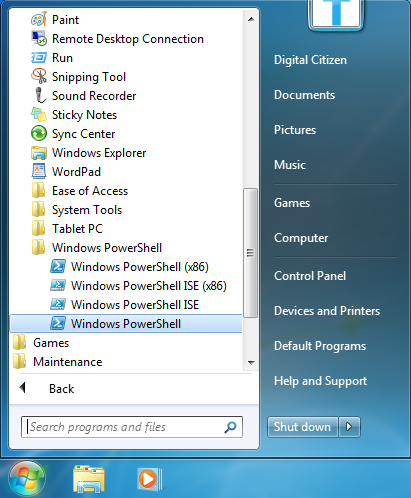Launch Snipping Tool via its scissors icon
Screen dimensions: 411x498
tap(39, 77)
